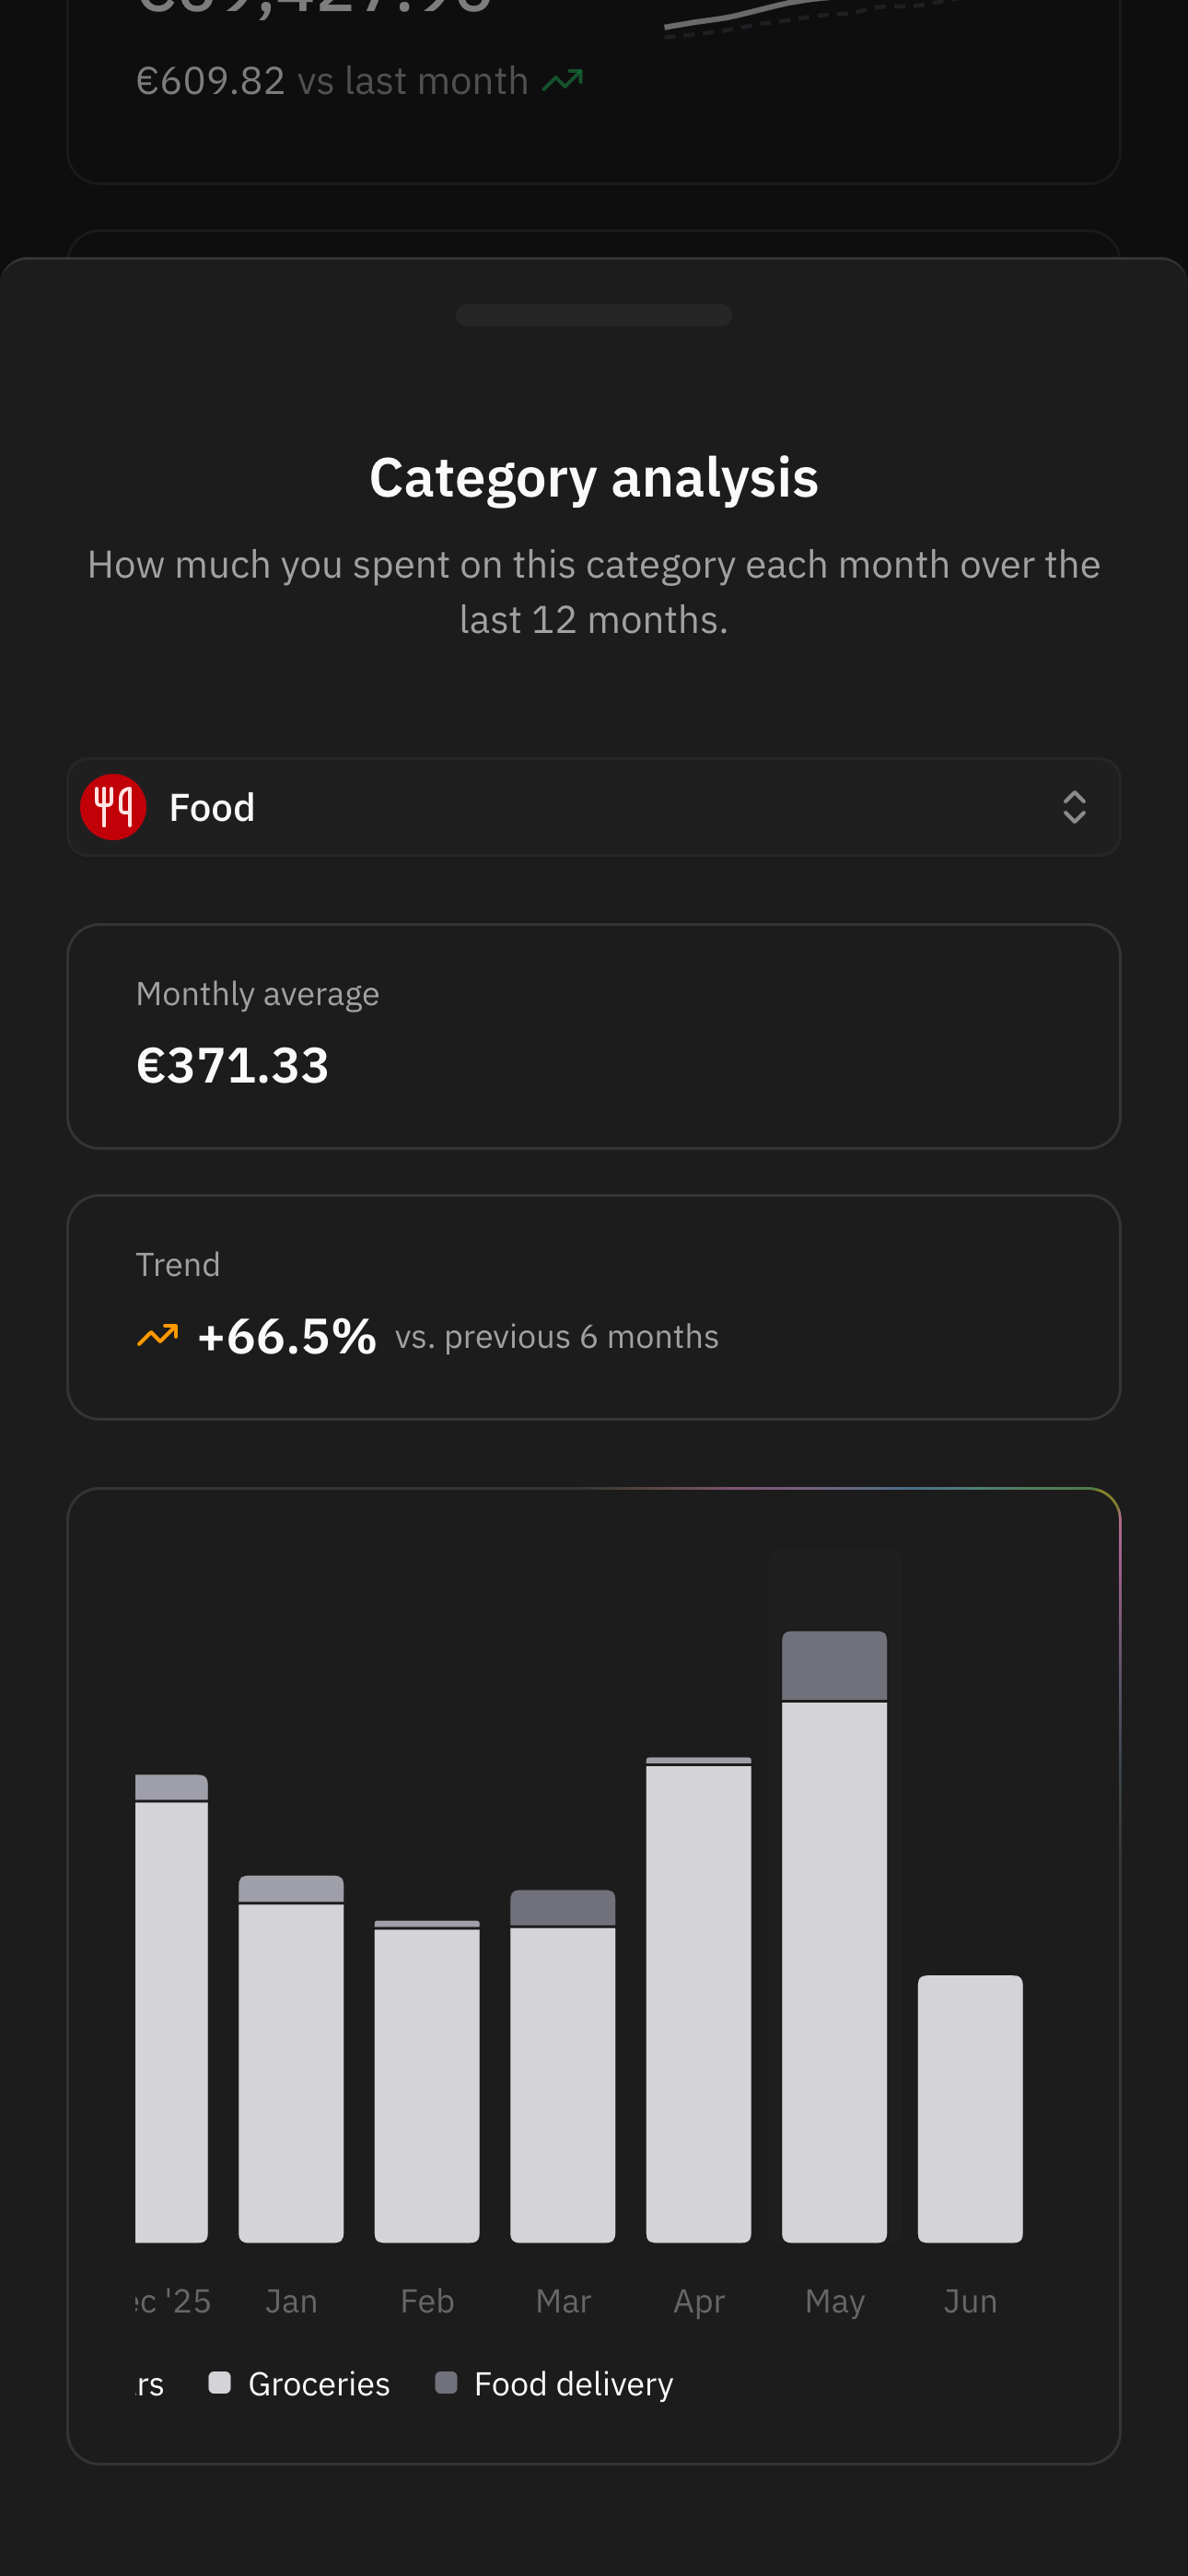The width and height of the screenshot is (1188, 2576).
Task: Click the Feb axis label
Action: [427, 2301]
